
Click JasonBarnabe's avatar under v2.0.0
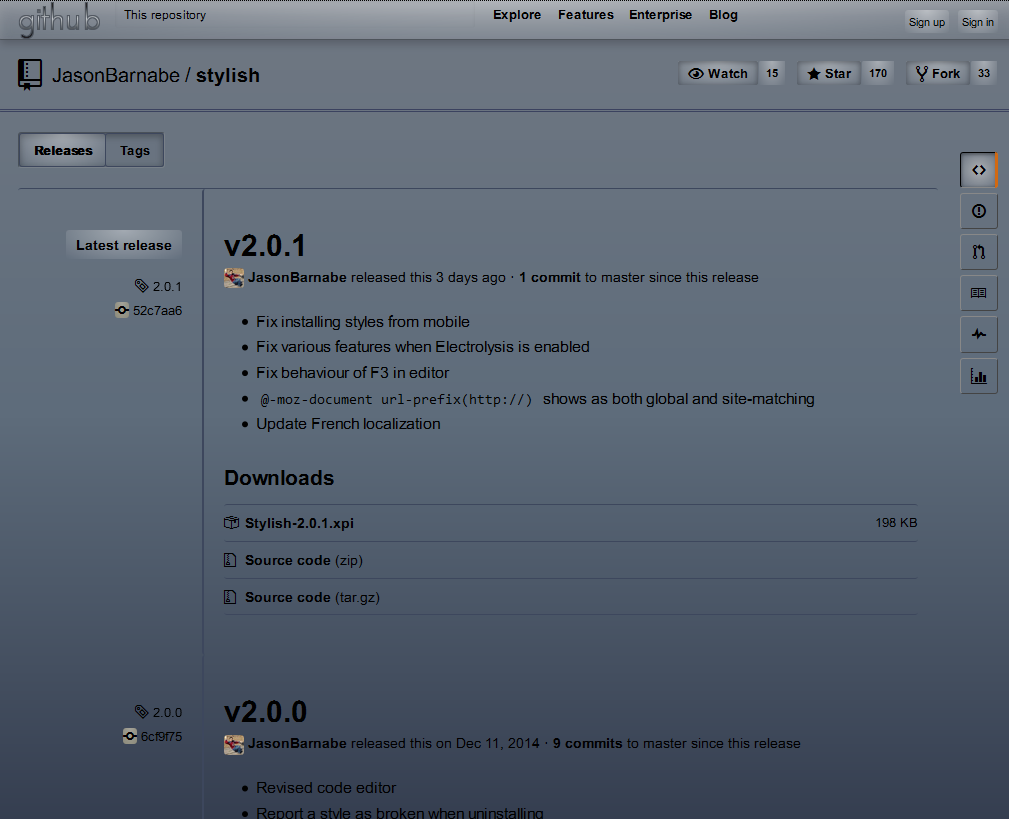click(234, 744)
